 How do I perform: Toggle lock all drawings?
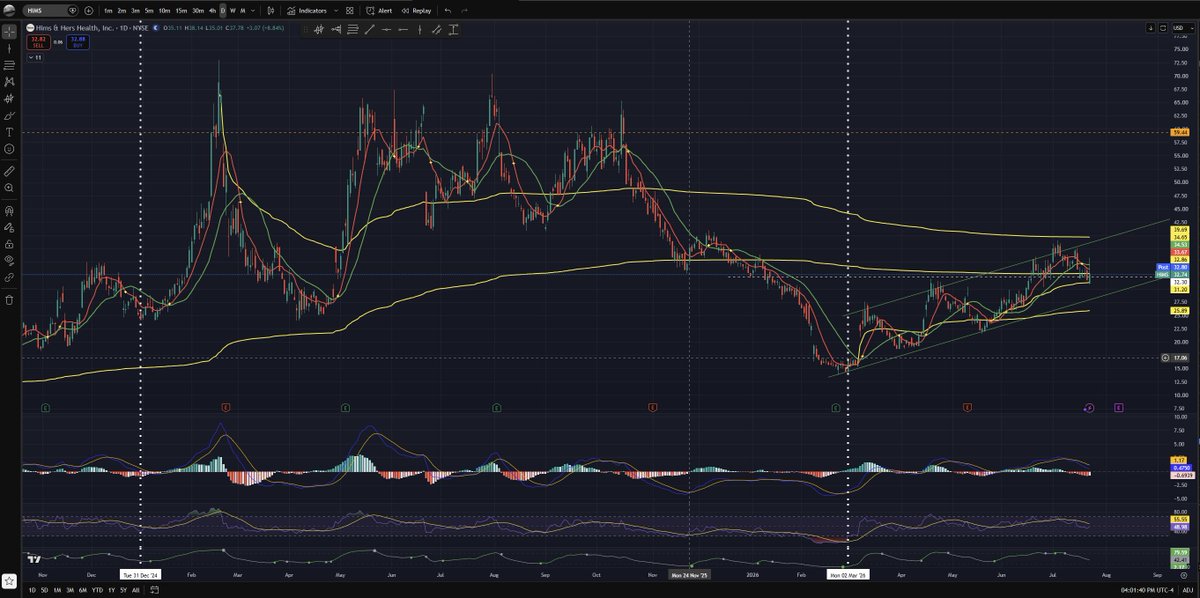8,243
